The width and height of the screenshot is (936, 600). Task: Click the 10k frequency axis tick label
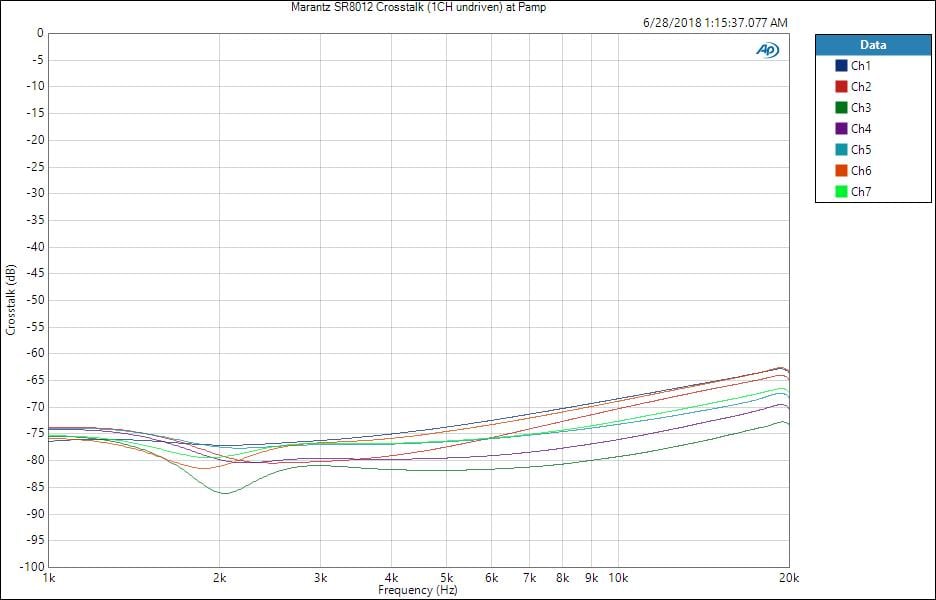pos(618,578)
